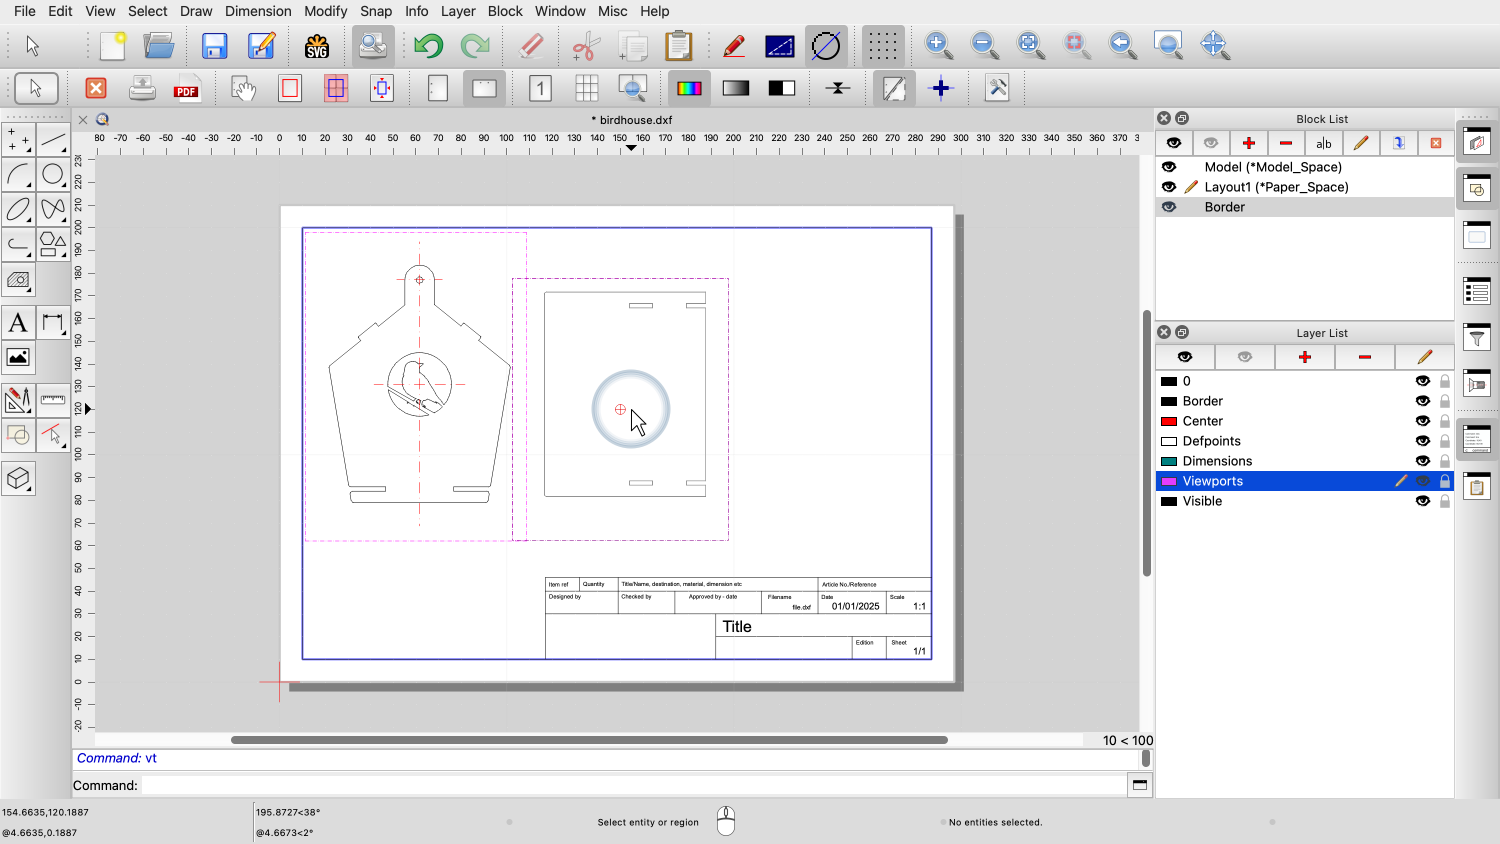This screenshot has width=1500, height=844.
Task: Add a new layer with plus button
Action: (1304, 357)
